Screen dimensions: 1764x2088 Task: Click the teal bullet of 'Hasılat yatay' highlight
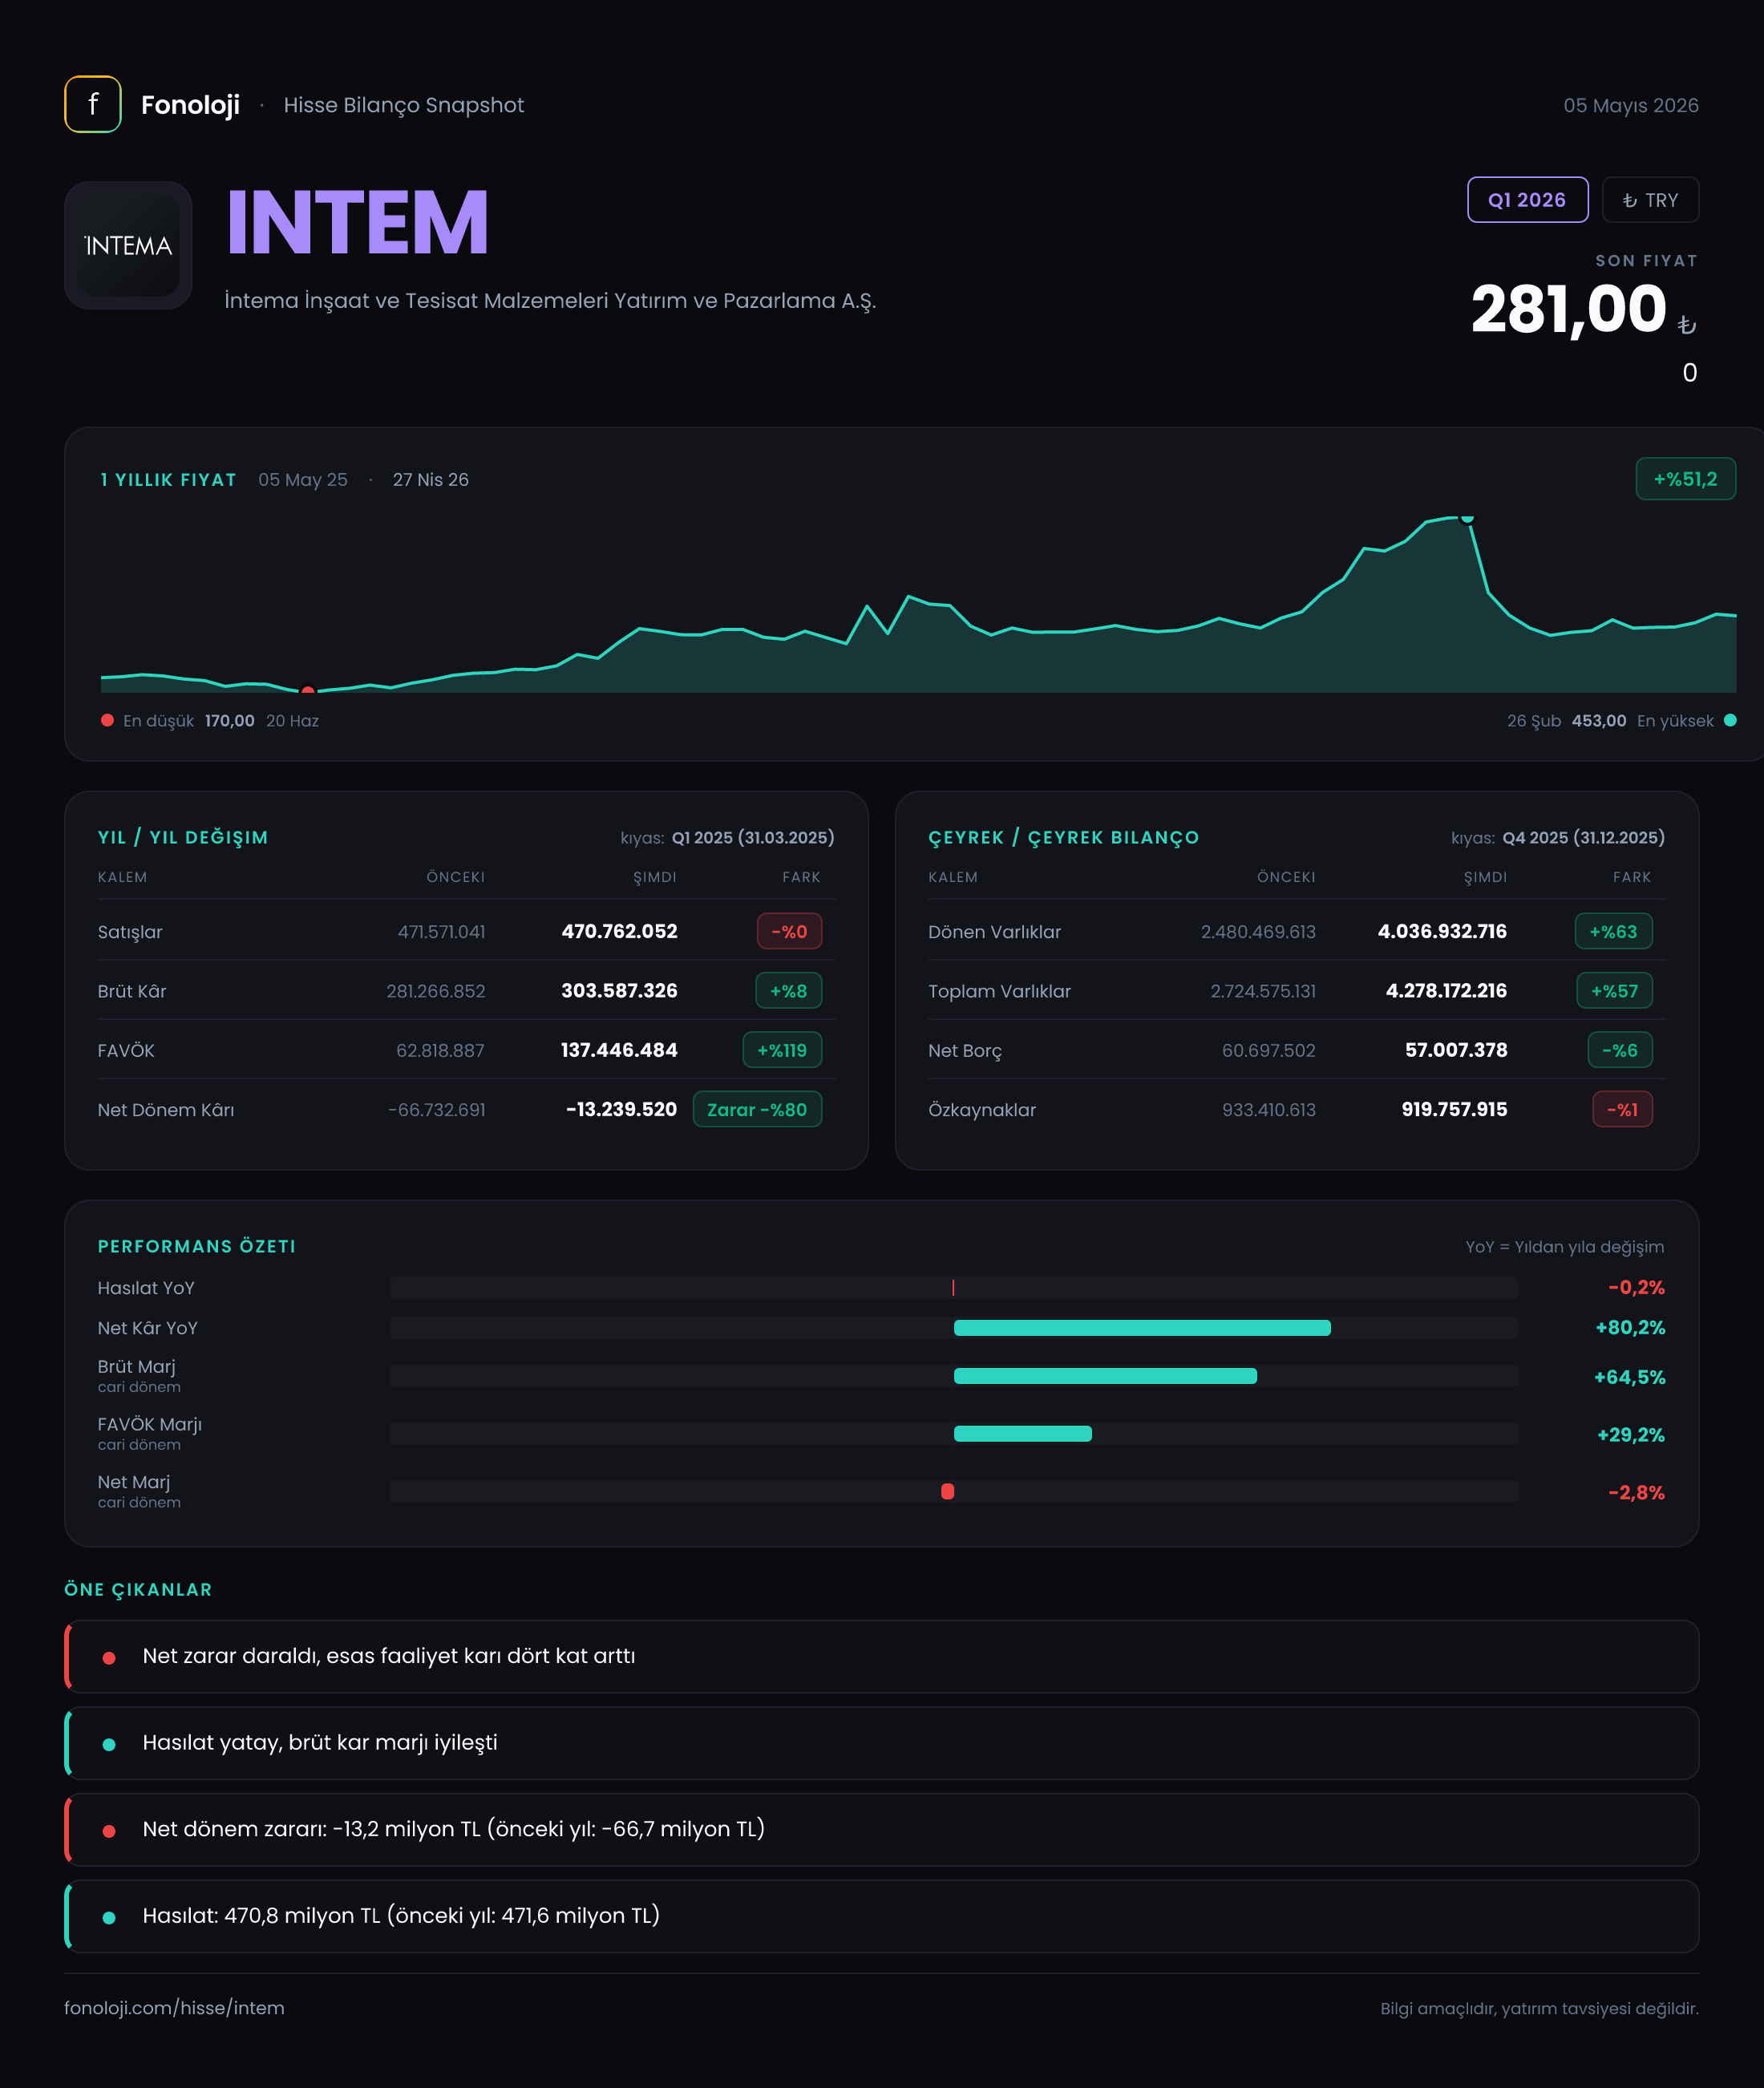109,1744
